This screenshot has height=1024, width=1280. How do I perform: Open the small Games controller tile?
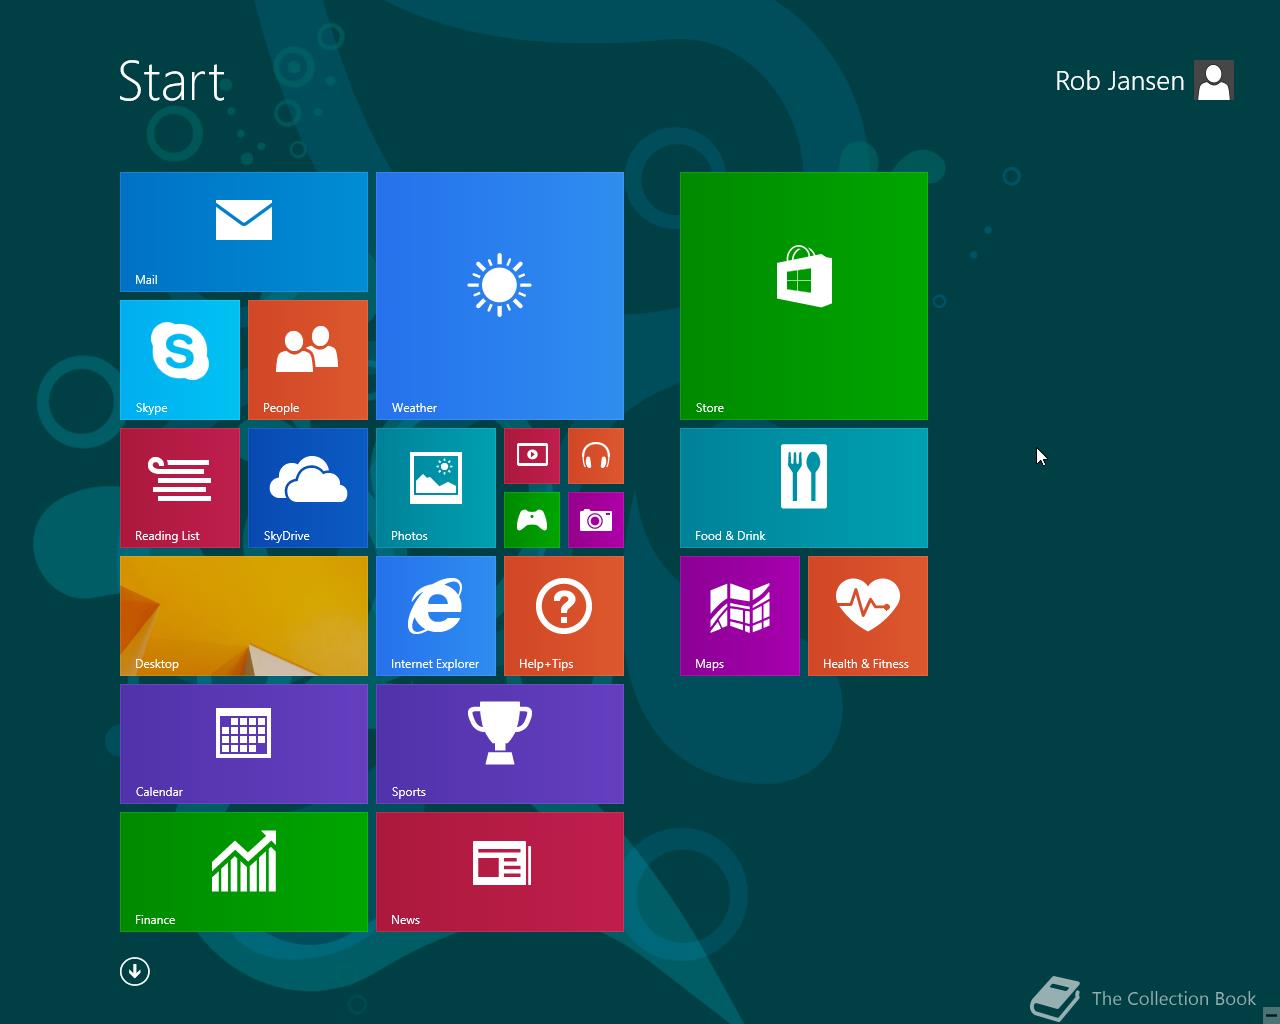click(532, 520)
